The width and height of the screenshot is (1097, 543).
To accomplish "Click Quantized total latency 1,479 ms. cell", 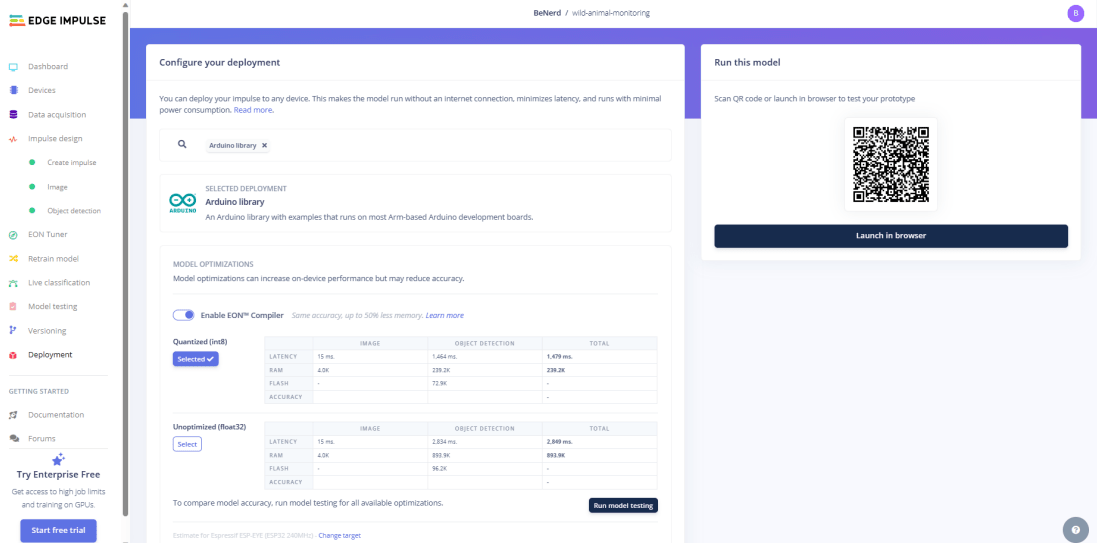I will (x=600, y=357).
